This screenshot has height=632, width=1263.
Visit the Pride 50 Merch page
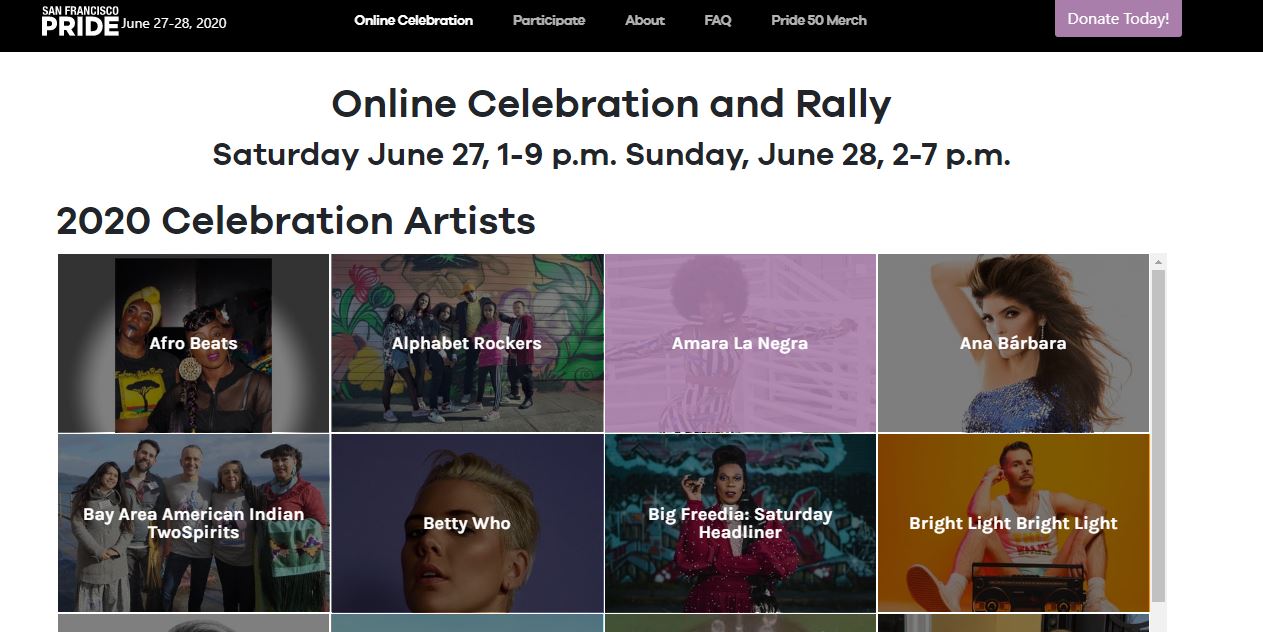[819, 20]
